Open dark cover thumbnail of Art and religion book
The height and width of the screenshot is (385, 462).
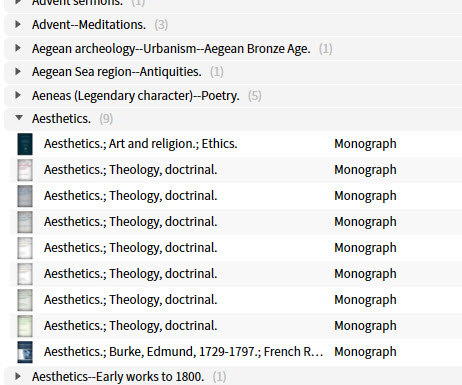coord(25,144)
